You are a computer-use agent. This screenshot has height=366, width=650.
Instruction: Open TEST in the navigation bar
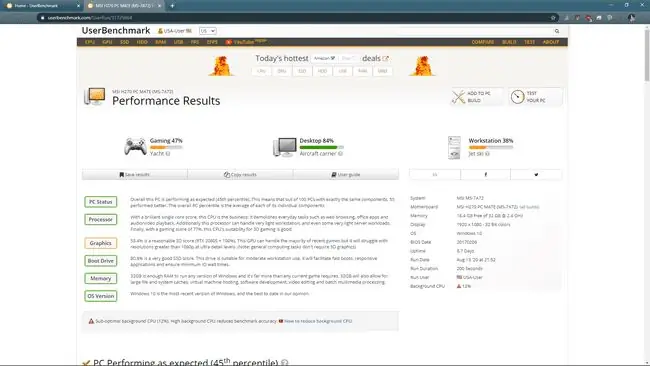529,42
